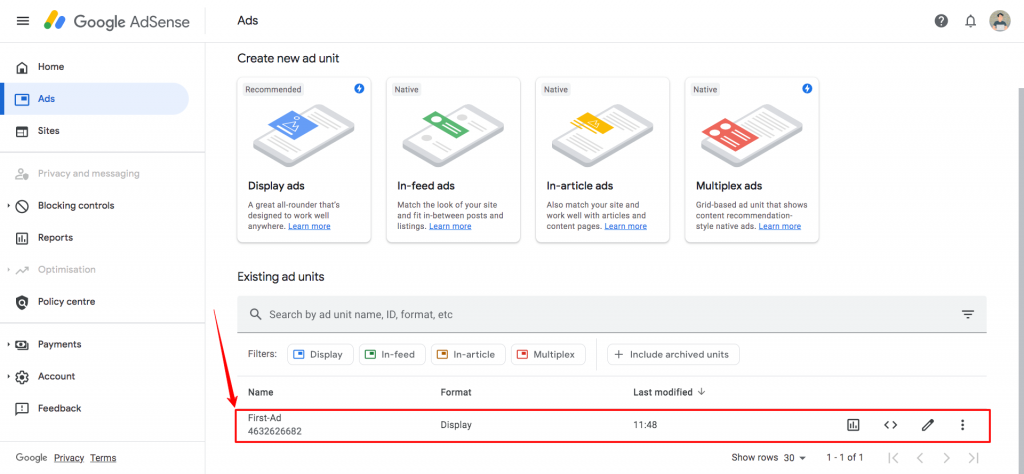Open Show rows 30 dropdown
Viewport: 1024px width, 474px height.
coord(795,458)
